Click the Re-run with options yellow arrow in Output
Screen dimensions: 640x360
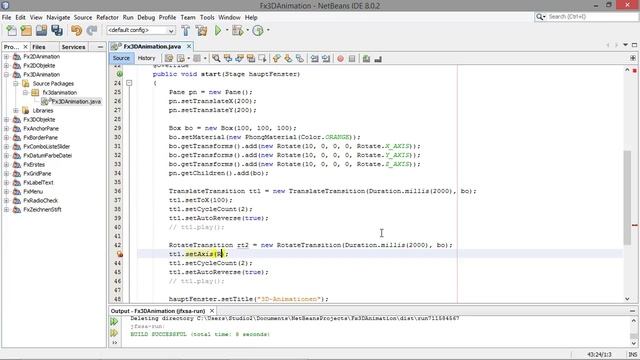click(114, 333)
